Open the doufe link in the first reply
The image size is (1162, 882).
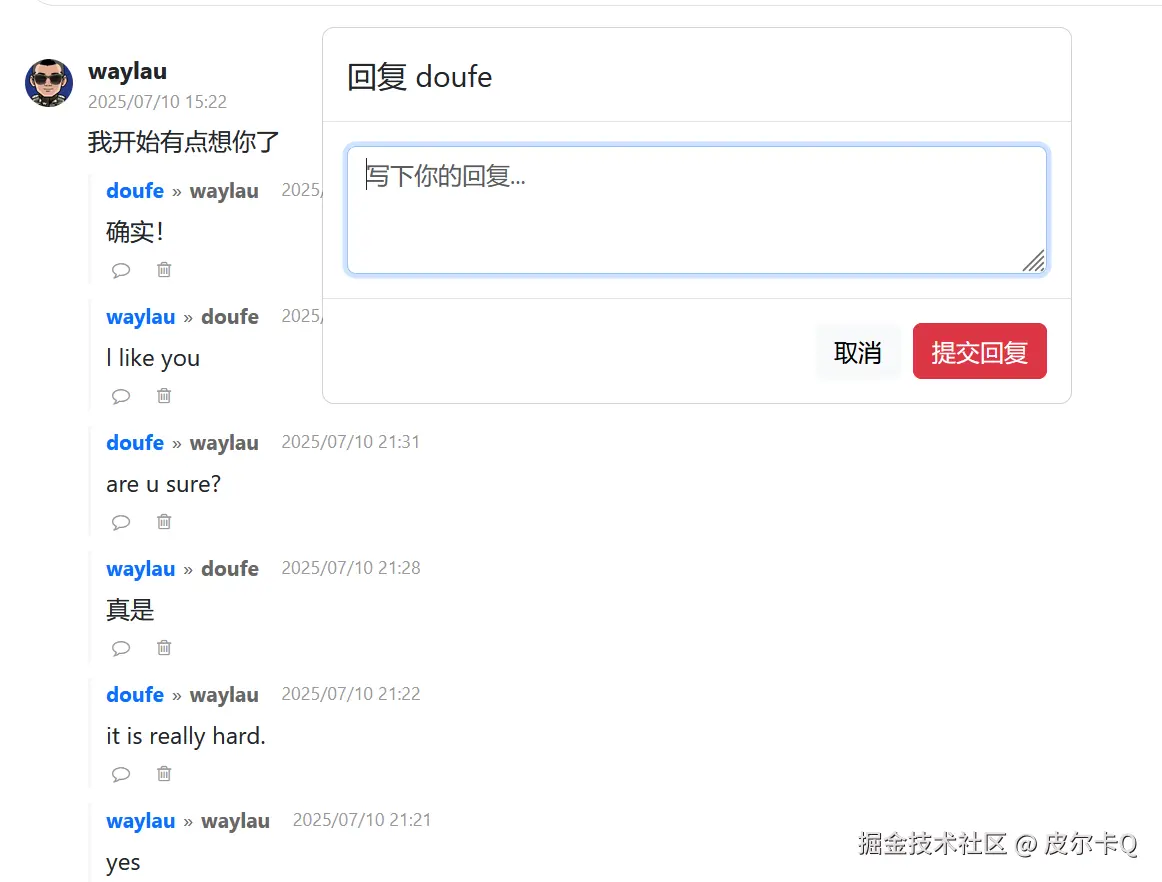[x=135, y=191]
